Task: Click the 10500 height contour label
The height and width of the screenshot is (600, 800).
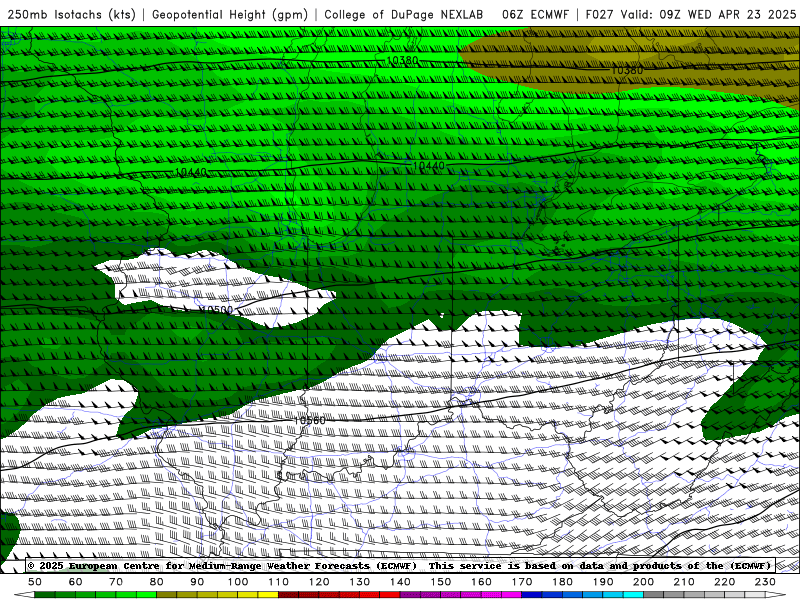Action: click(217, 310)
